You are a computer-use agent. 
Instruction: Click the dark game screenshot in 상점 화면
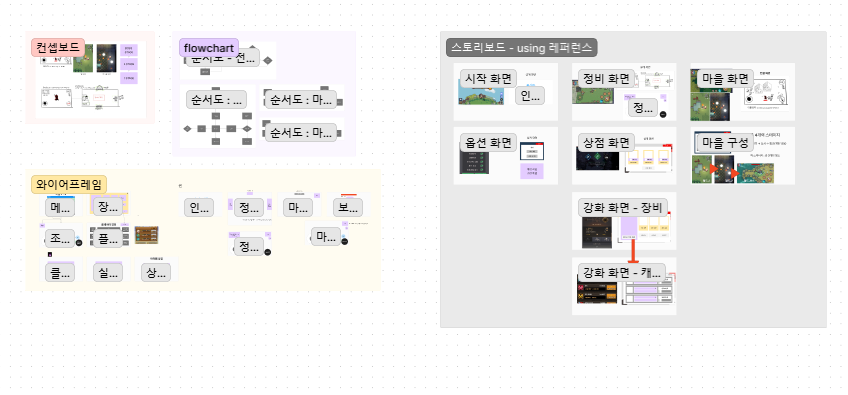tap(598, 160)
